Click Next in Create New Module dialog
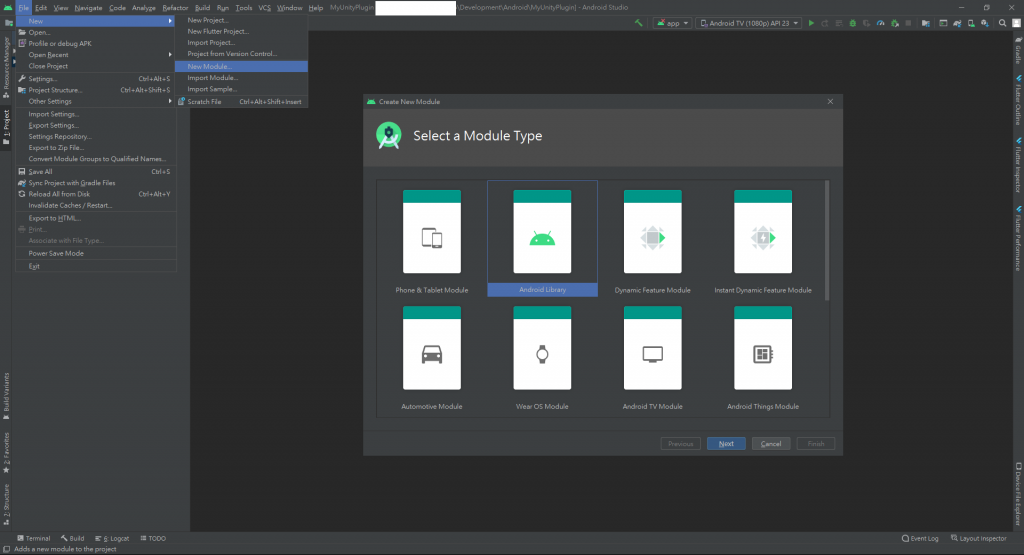Screen dimensions: 1024x555 click(726, 443)
